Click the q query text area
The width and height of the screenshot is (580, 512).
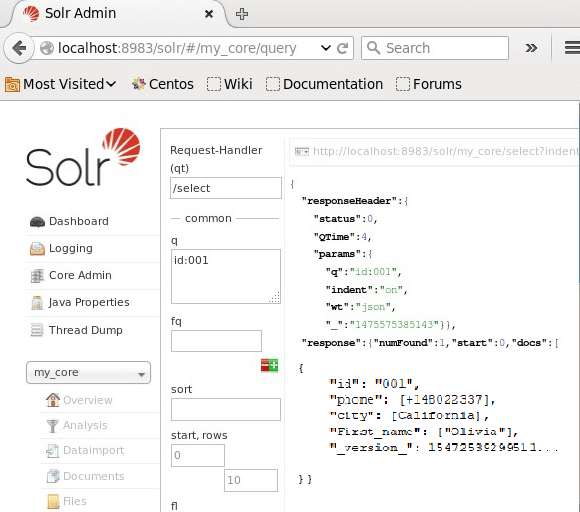click(x=226, y=276)
